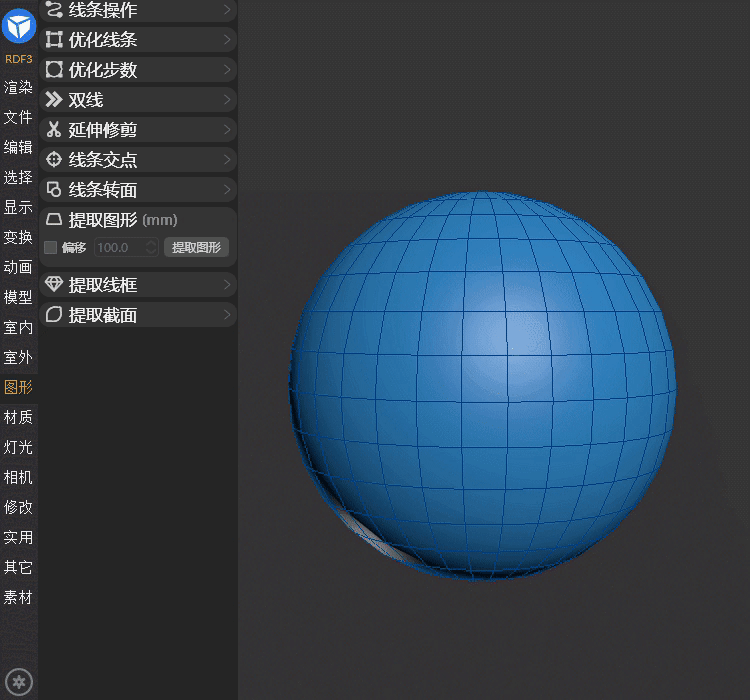Click the 线条交点 panel title
The image size is (750, 700).
(x=103, y=160)
